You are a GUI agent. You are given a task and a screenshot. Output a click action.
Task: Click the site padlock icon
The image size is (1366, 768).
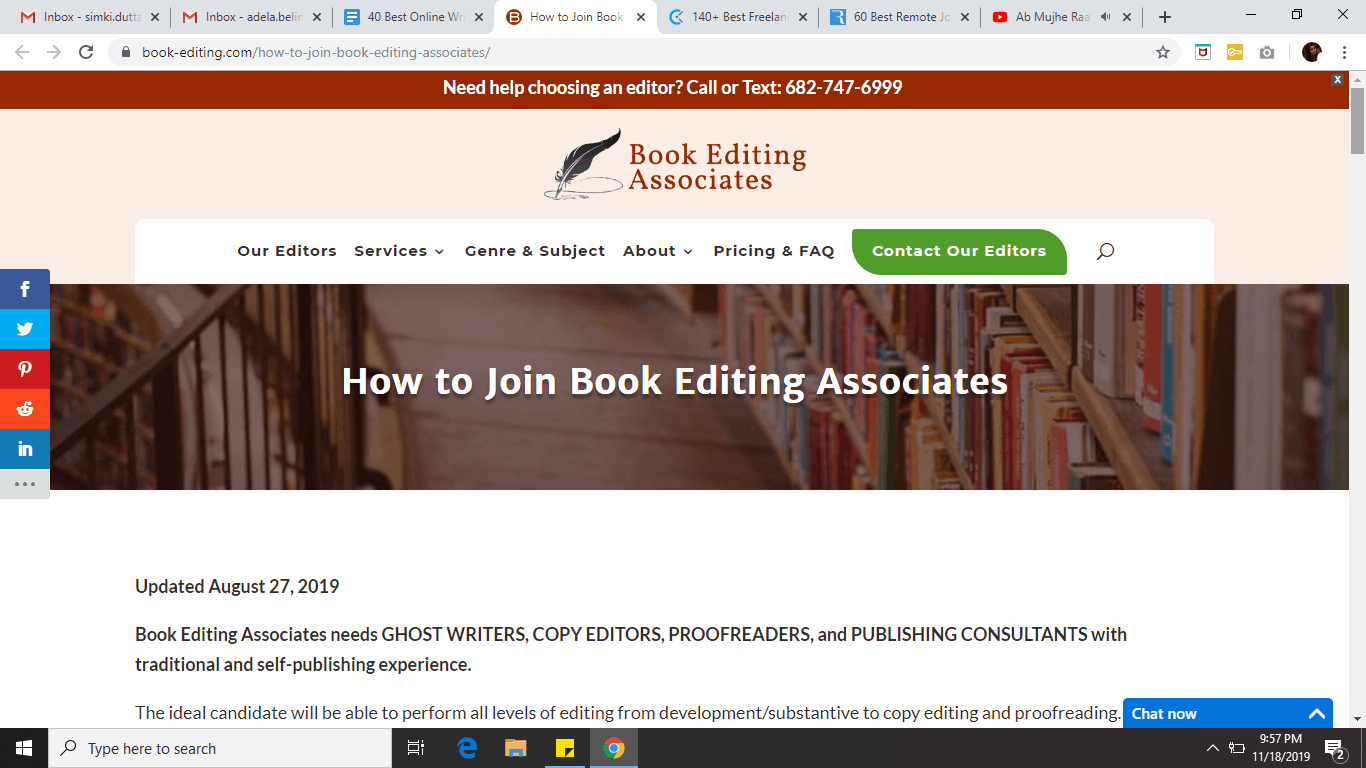(126, 52)
